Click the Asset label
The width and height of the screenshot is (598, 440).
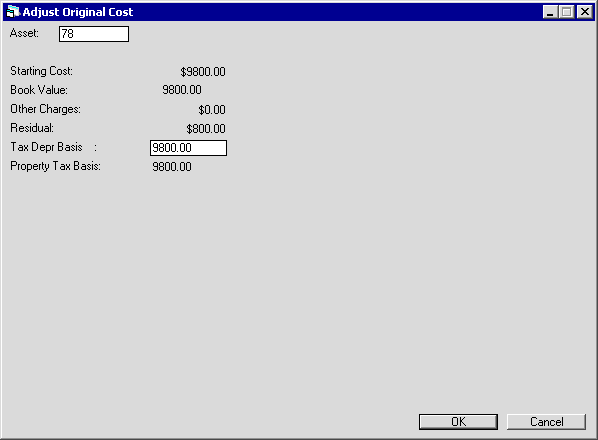24,33
